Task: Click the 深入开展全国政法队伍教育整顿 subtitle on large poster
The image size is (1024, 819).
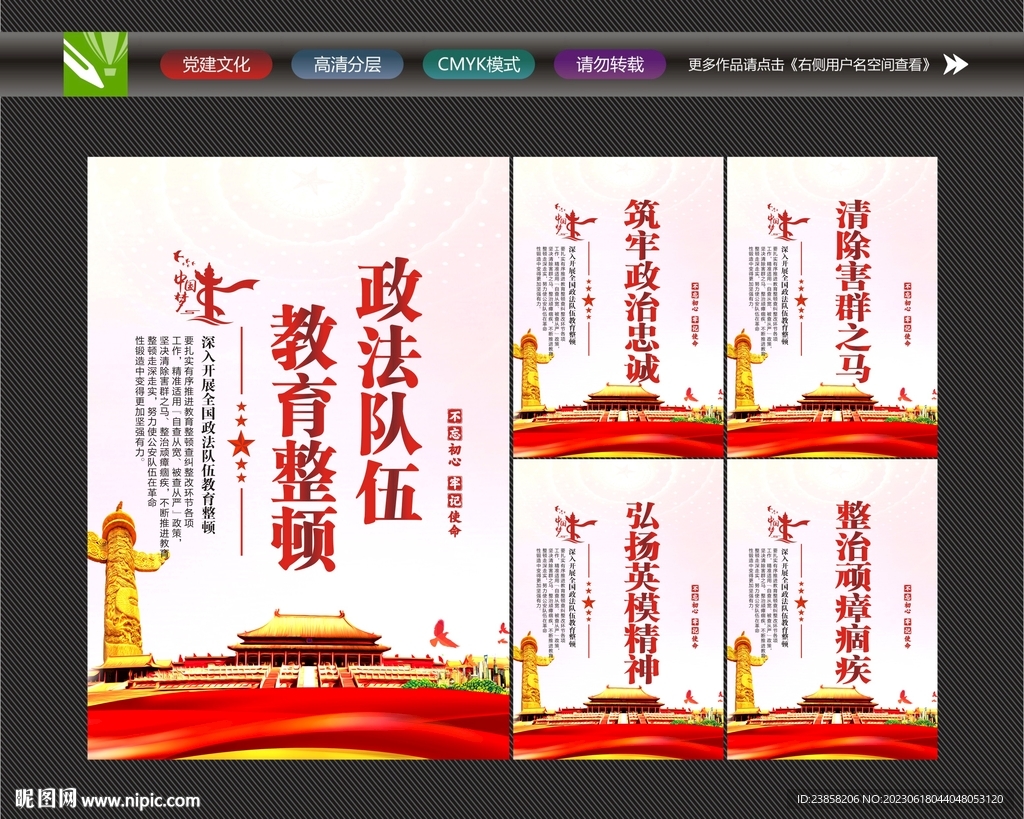Action: pyautogui.click(x=208, y=435)
